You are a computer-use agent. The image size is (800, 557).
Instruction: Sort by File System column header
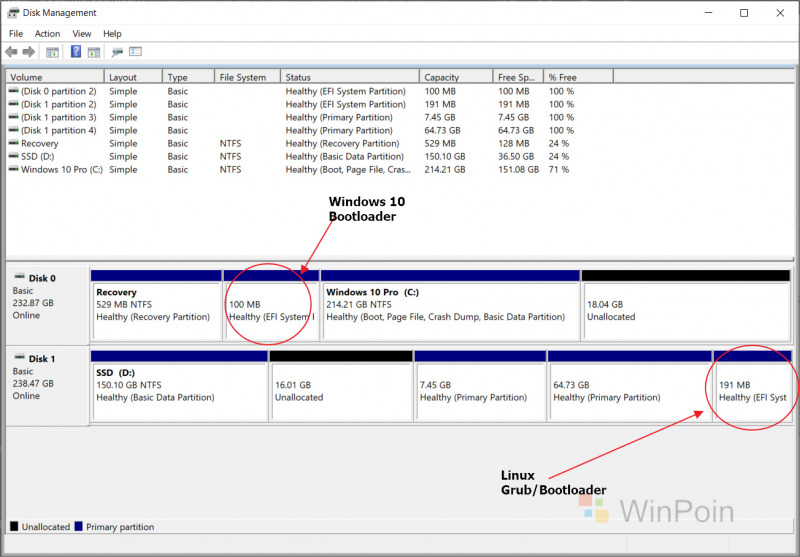click(247, 77)
